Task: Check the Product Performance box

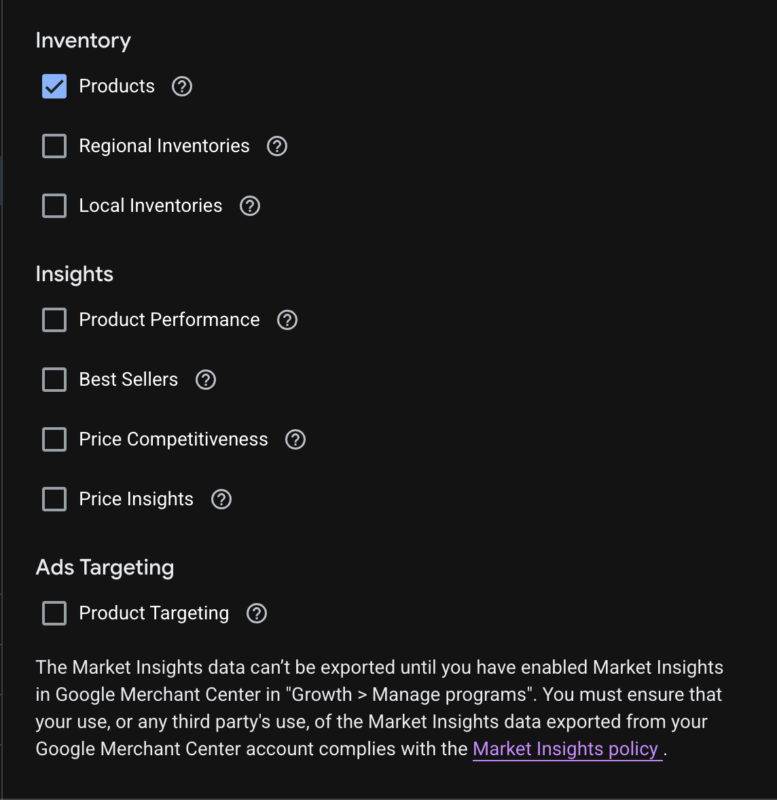Action: tap(54, 320)
